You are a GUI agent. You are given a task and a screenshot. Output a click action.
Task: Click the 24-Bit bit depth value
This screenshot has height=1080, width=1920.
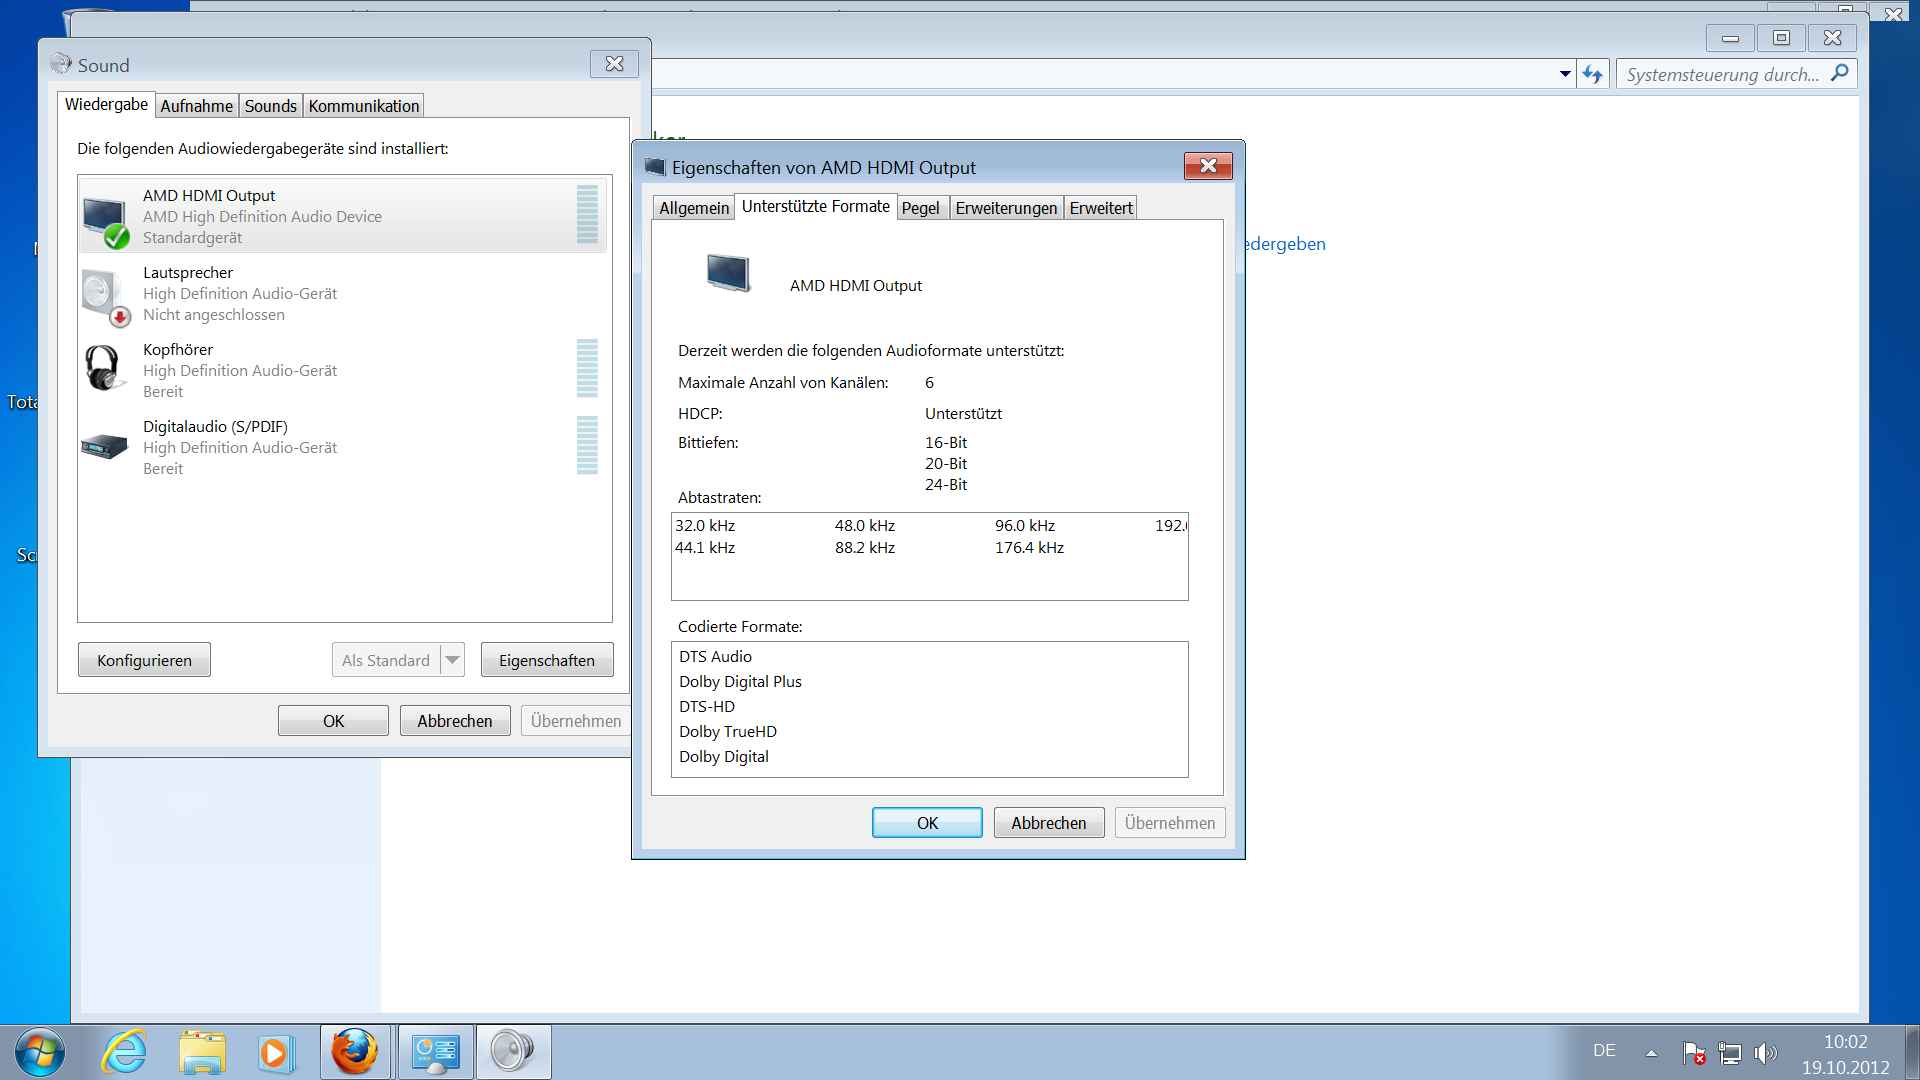(946, 484)
